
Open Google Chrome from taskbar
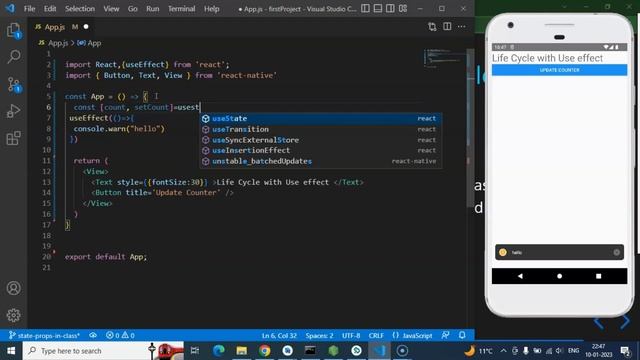[264, 351]
